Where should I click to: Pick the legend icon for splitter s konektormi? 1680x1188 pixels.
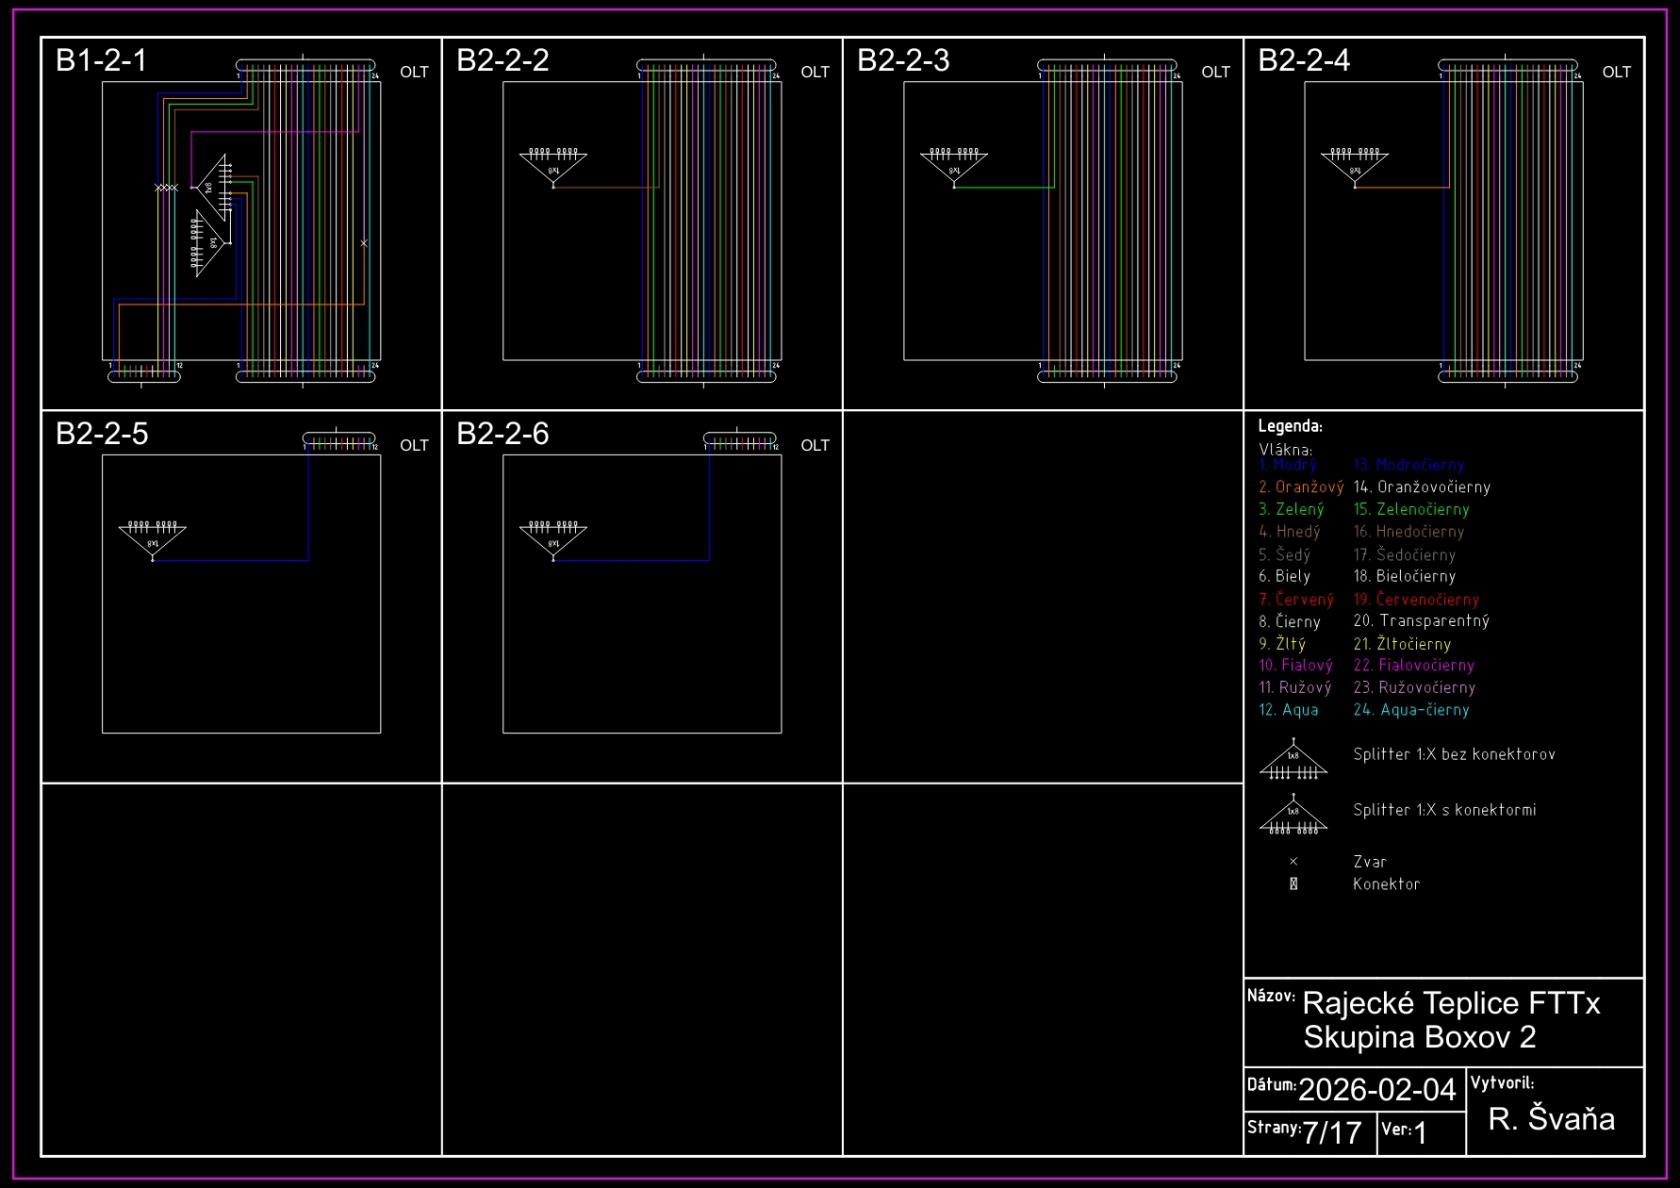1293,817
